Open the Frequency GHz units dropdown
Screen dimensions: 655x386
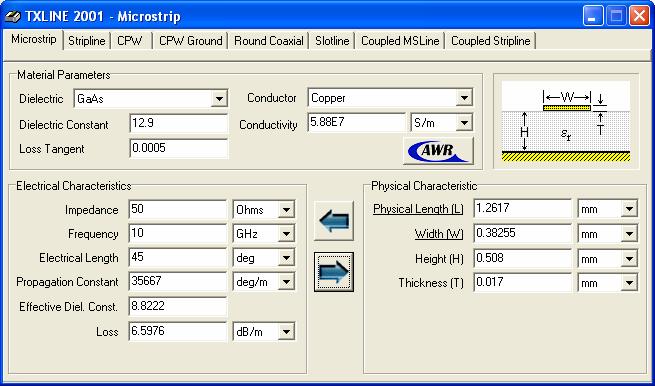pos(286,234)
